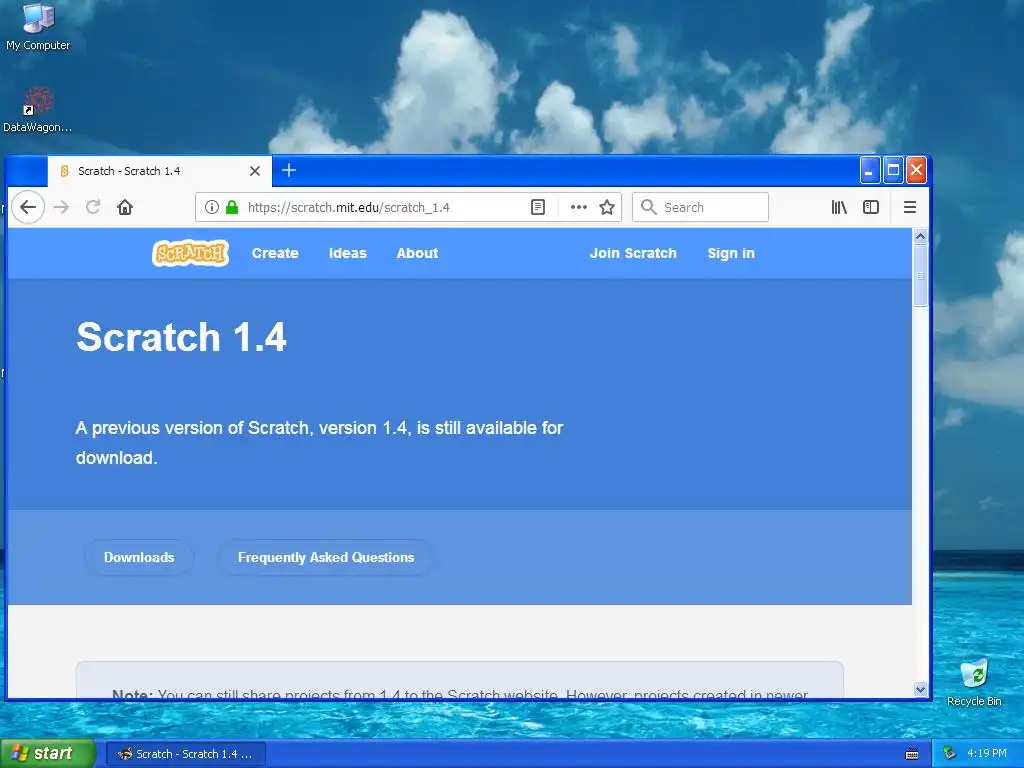Reload the page with the refresh icon
The width and height of the screenshot is (1024, 768).
pos(93,208)
